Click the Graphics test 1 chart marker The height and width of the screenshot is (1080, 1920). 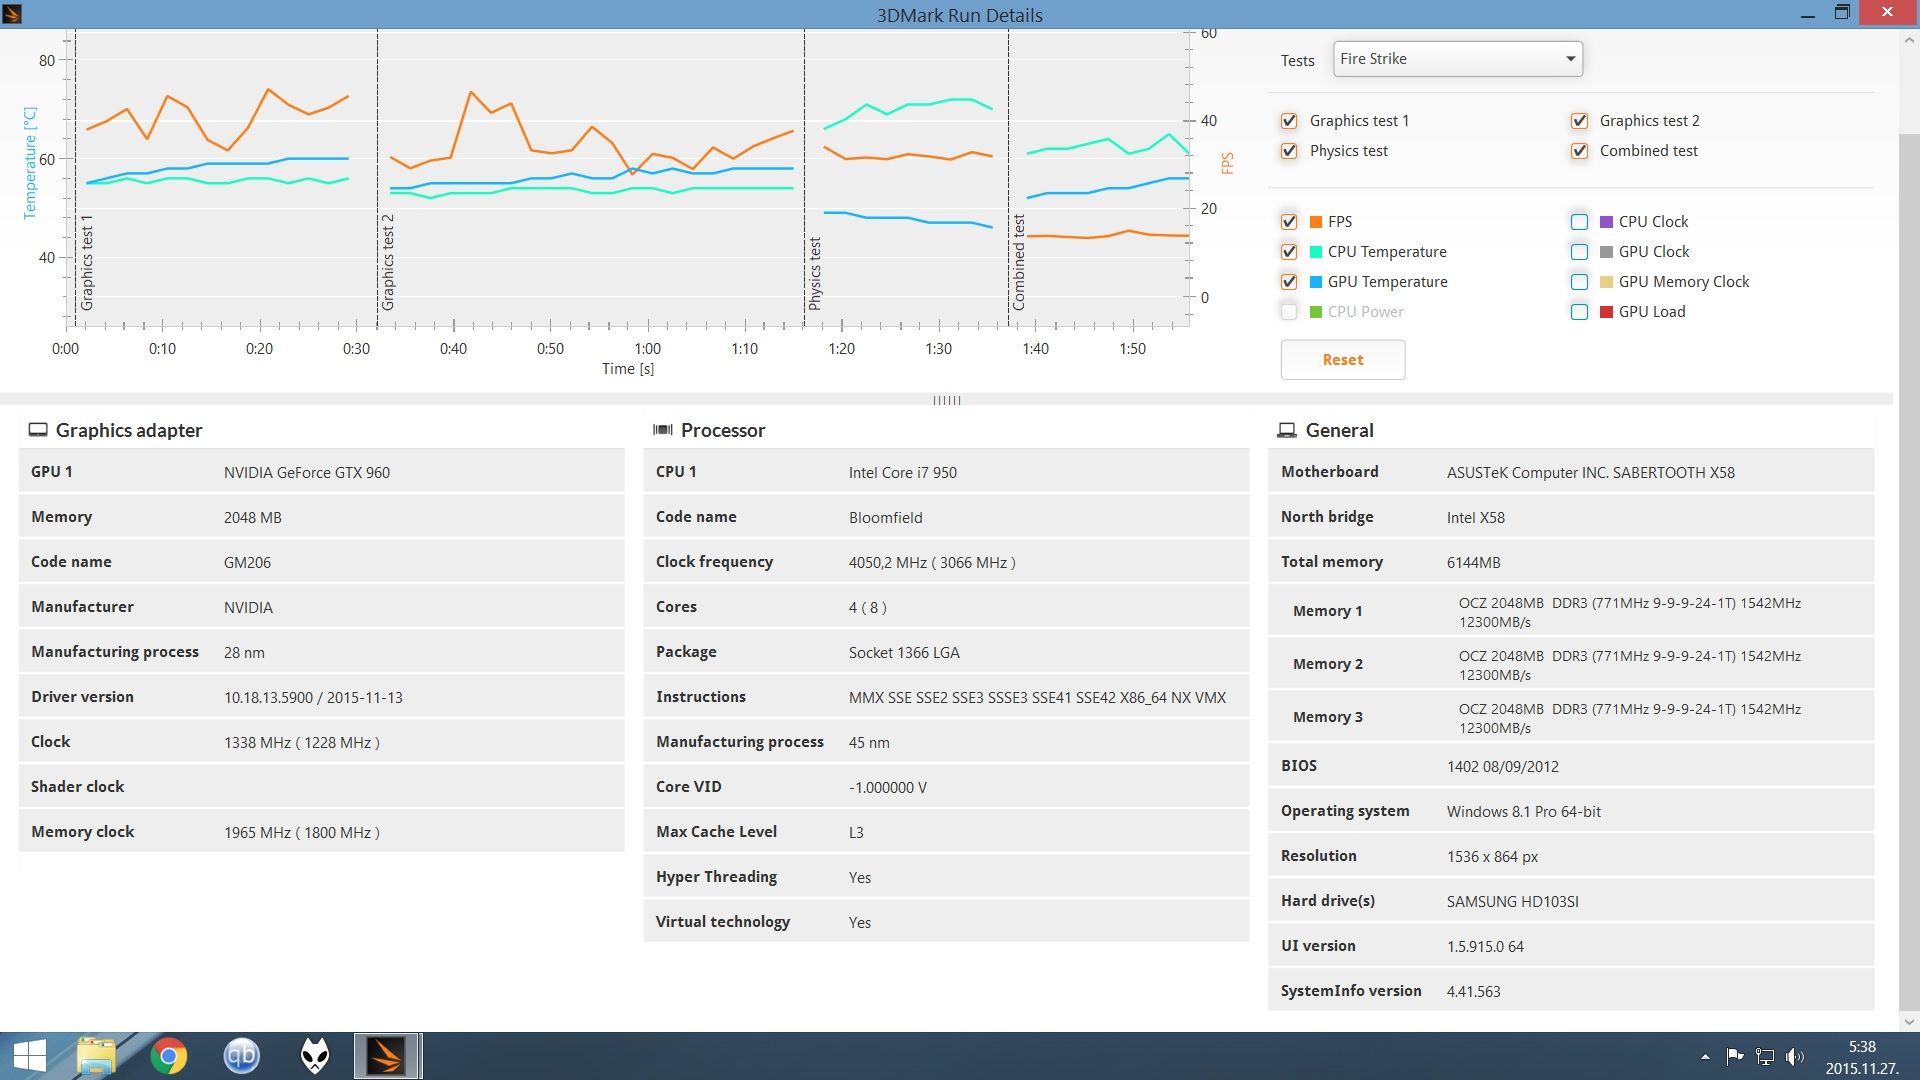coord(87,262)
